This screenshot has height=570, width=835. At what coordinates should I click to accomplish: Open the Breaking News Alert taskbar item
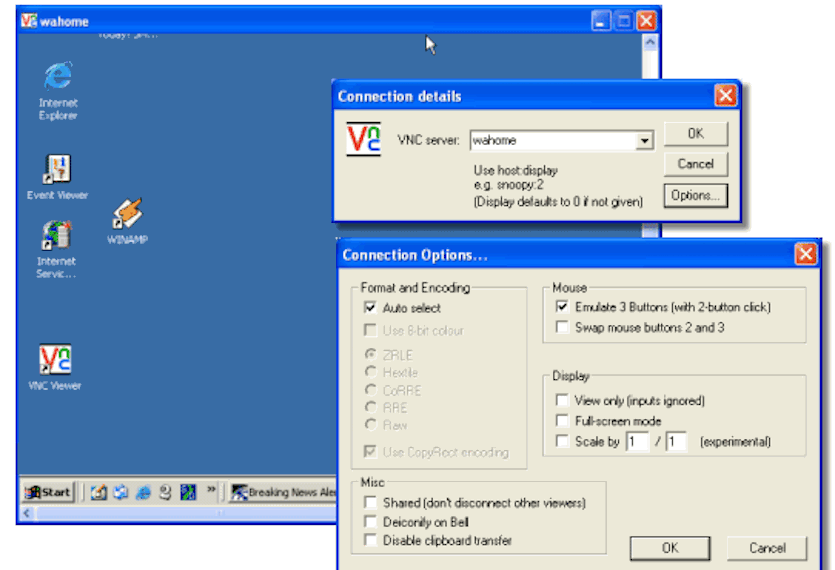283,492
